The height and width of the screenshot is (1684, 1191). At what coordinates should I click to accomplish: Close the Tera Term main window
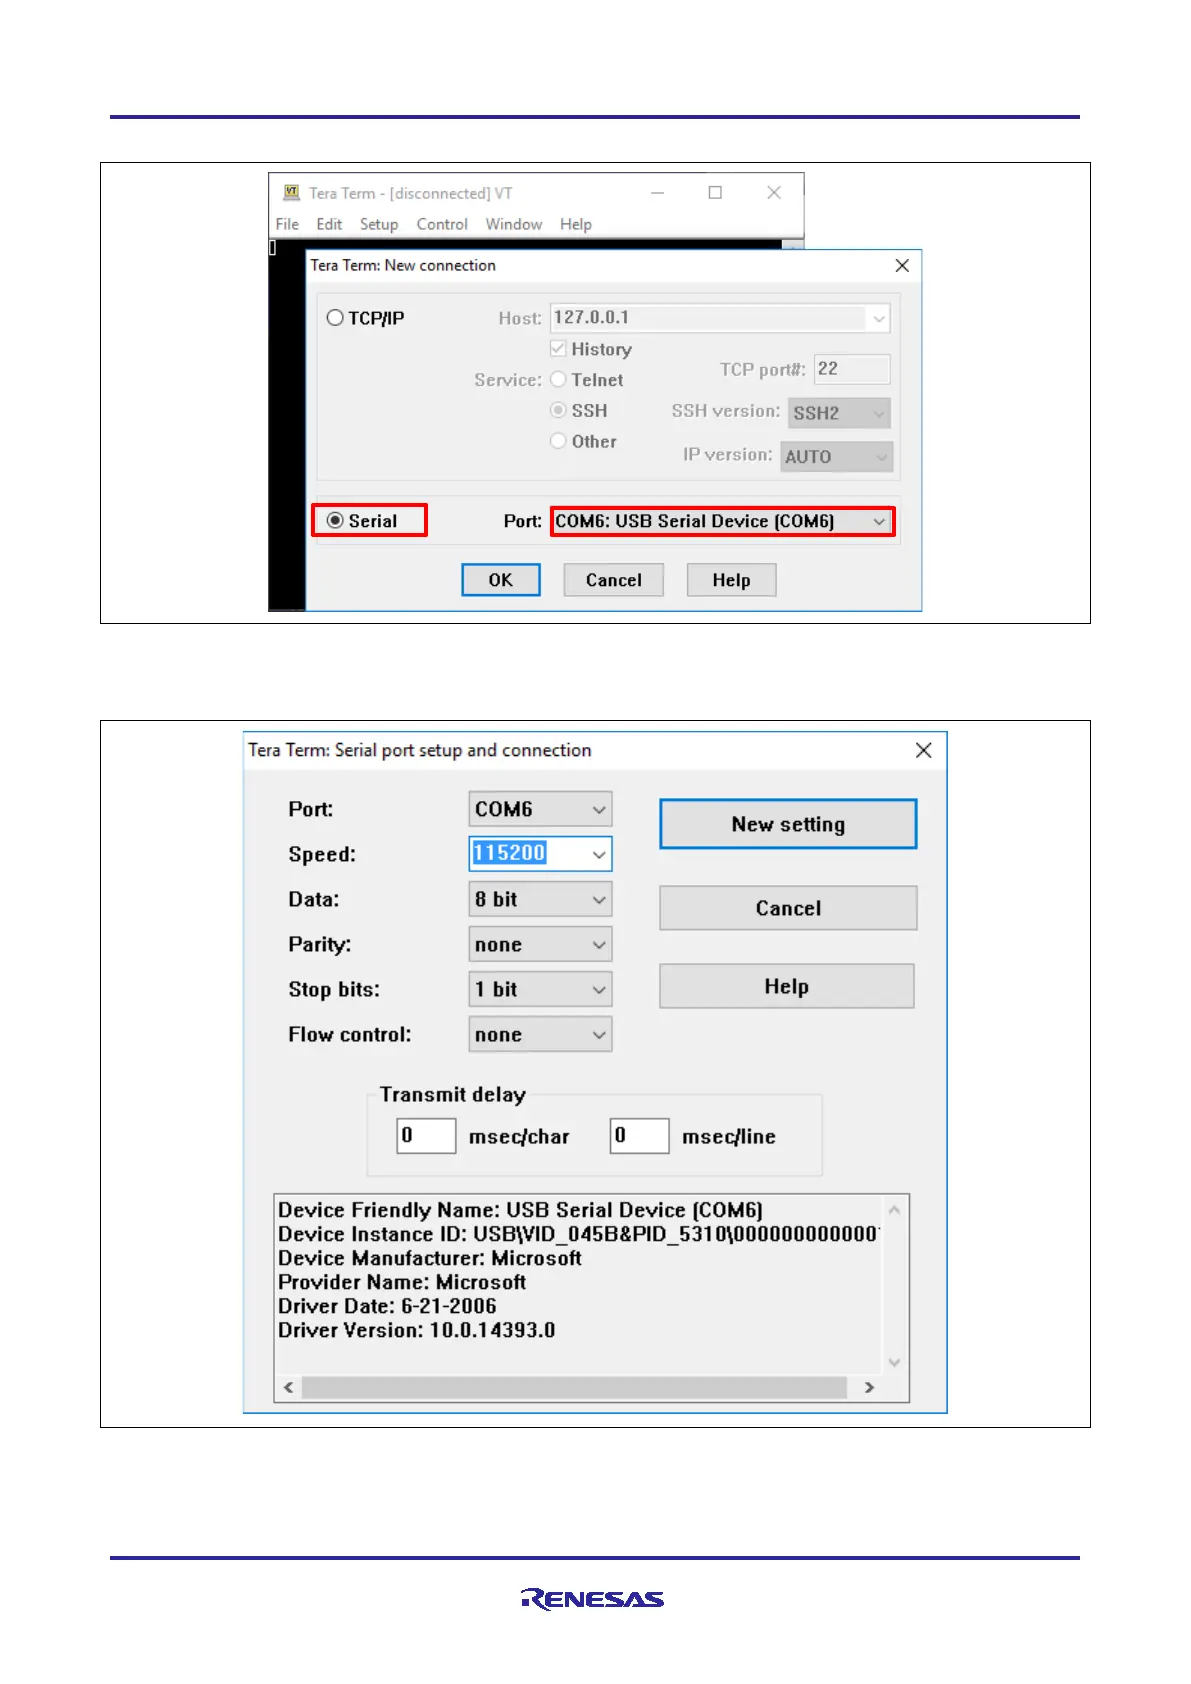[774, 192]
